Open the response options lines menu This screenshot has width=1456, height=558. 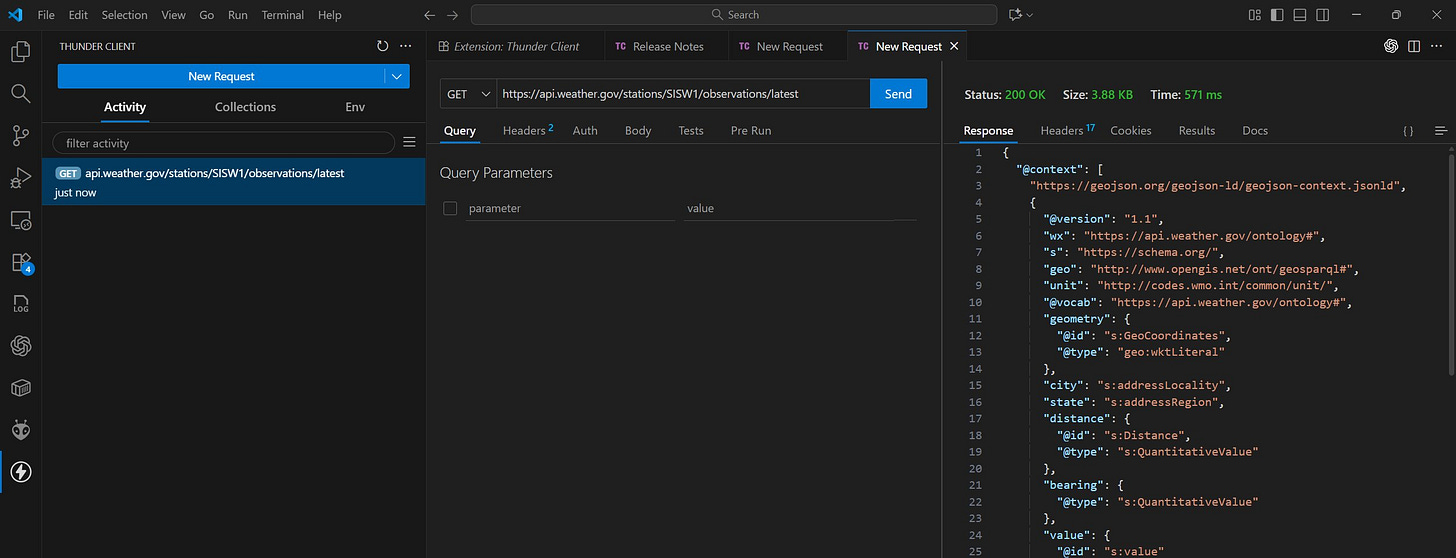point(1441,131)
